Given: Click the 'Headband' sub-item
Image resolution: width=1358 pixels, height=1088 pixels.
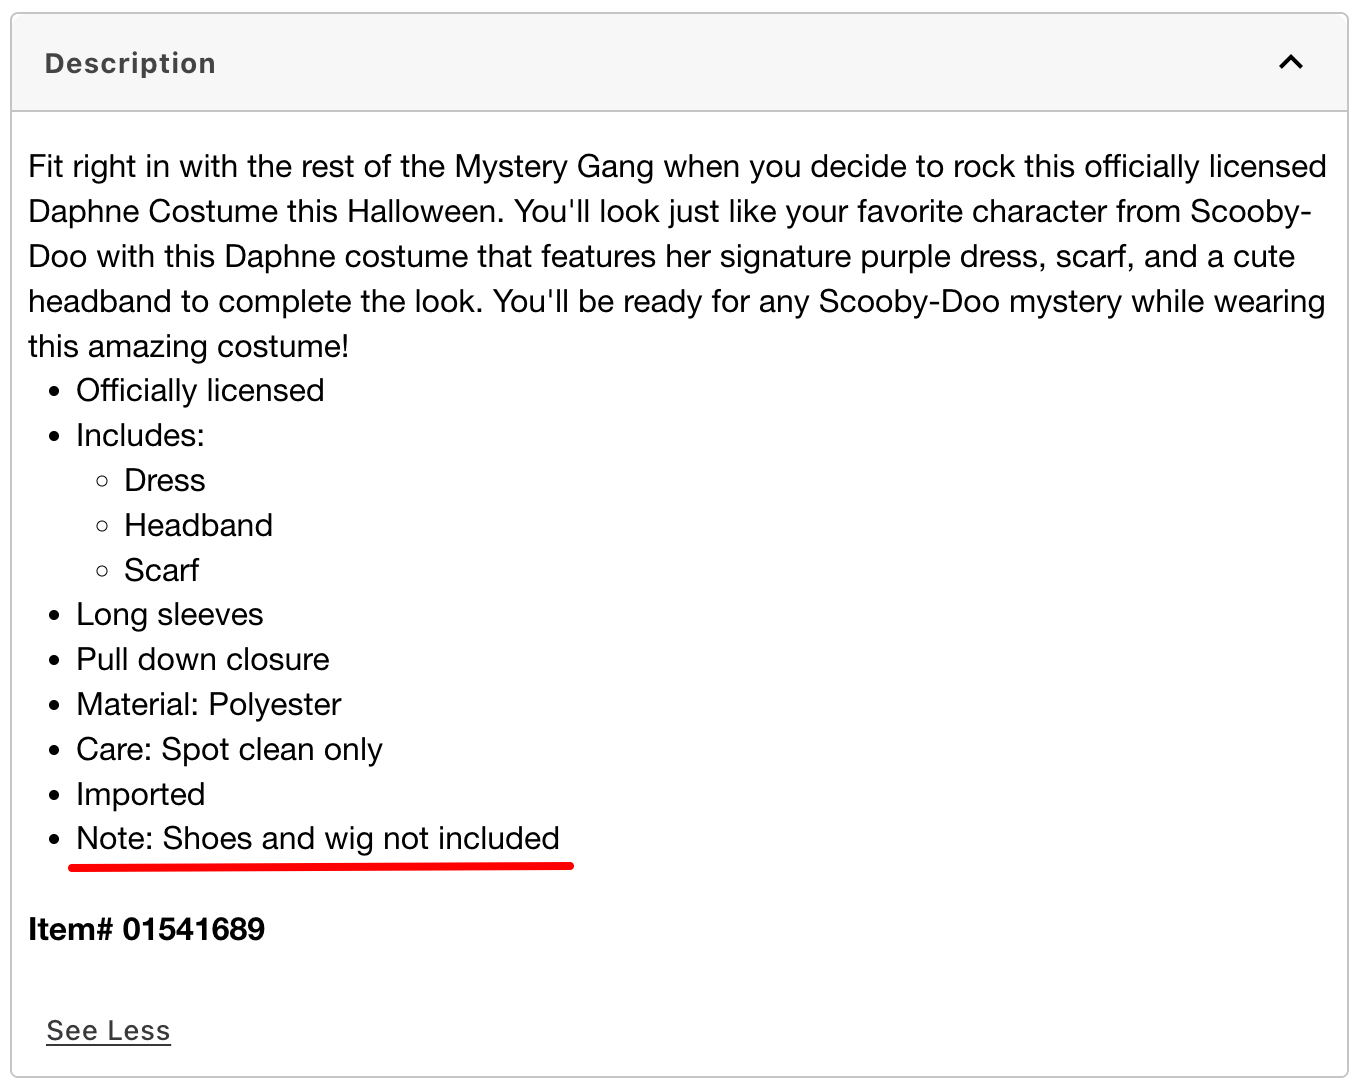Looking at the screenshot, I should tap(198, 525).
